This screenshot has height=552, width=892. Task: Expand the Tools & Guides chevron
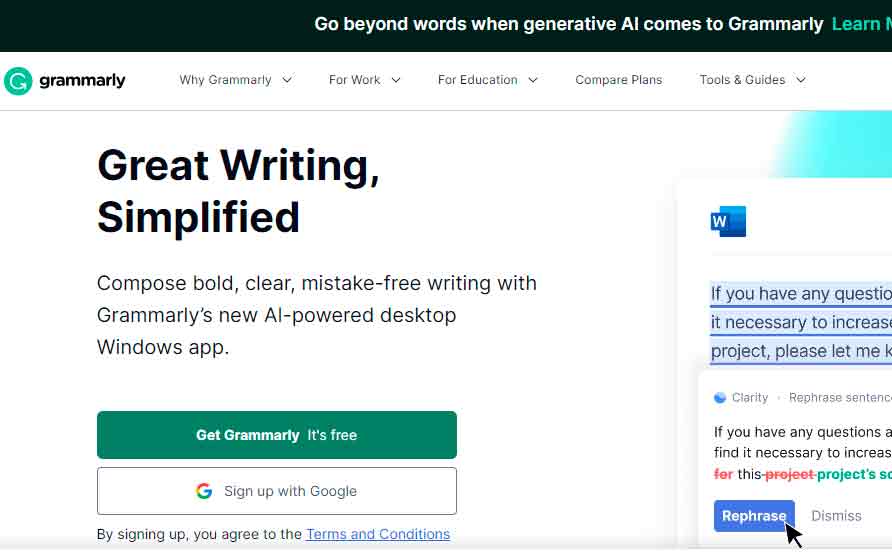(x=800, y=80)
